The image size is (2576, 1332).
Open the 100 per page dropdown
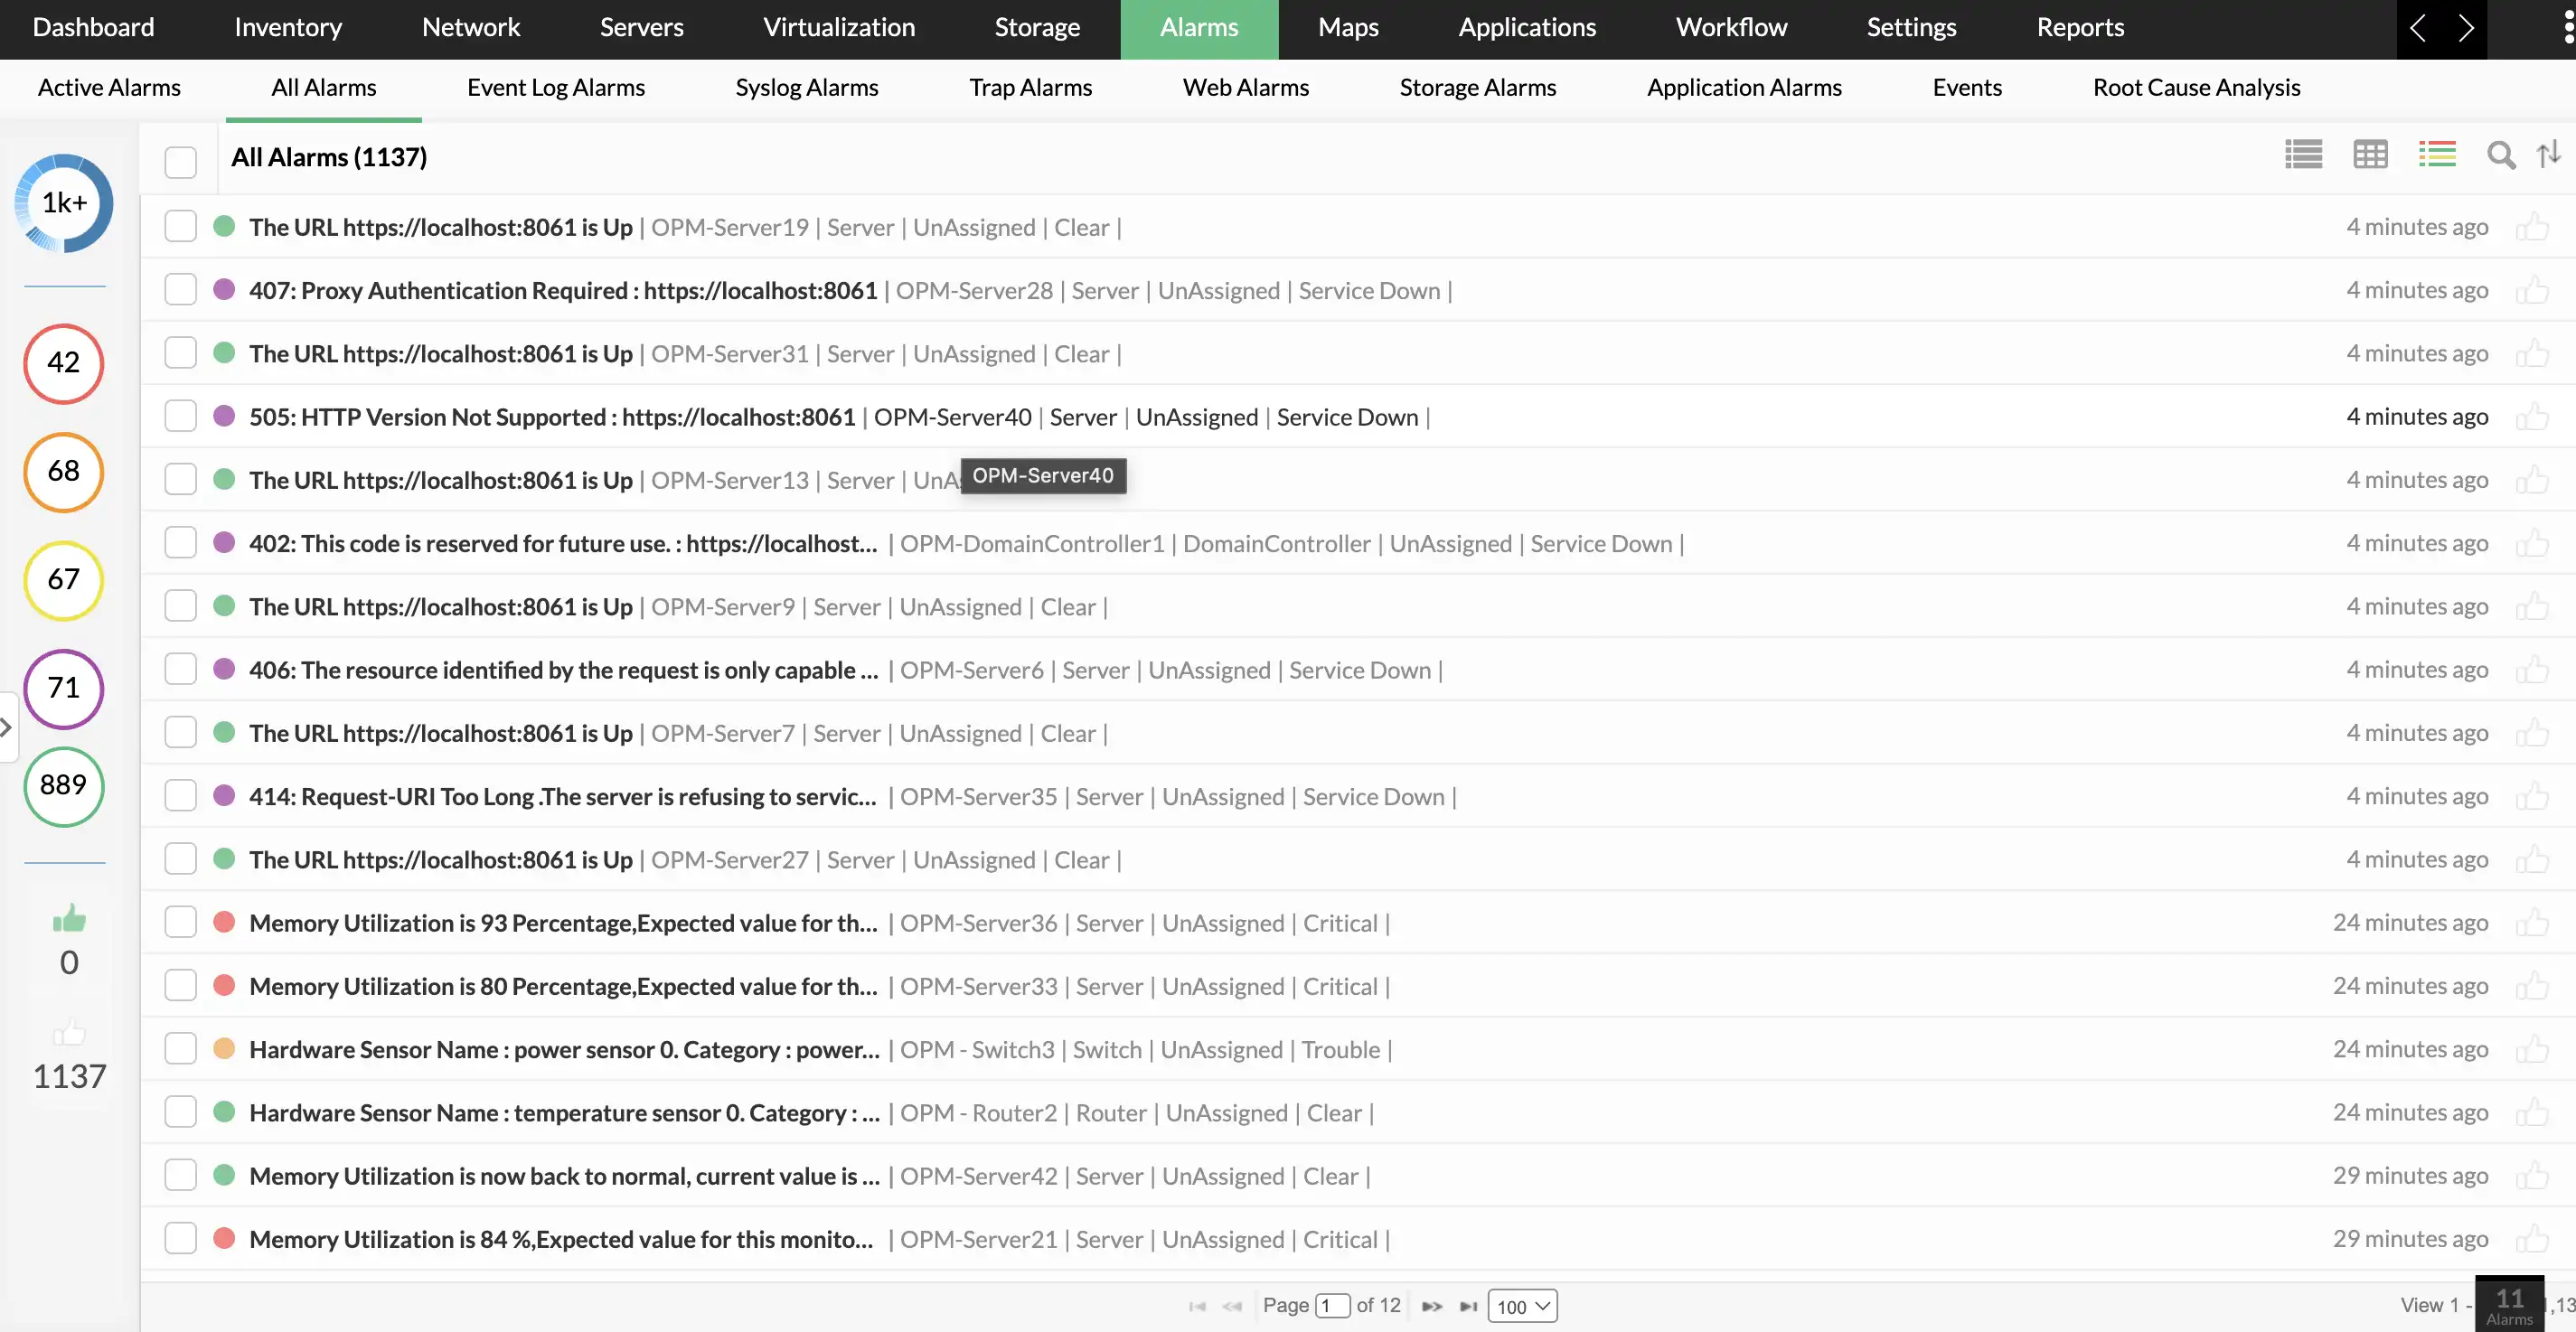click(1522, 1306)
